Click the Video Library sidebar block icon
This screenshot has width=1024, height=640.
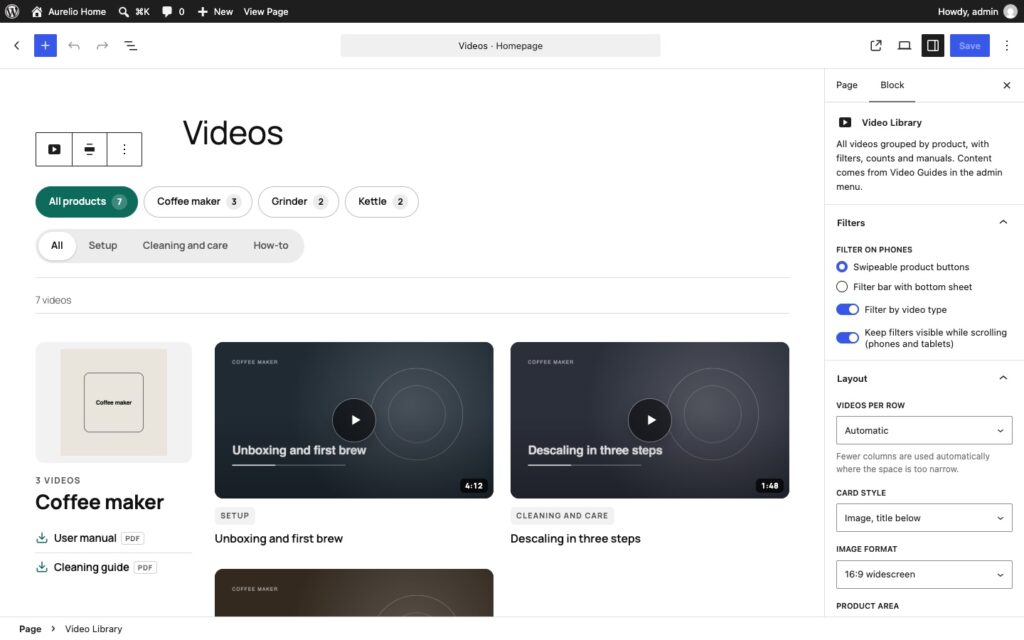pyautogui.click(x=844, y=122)
